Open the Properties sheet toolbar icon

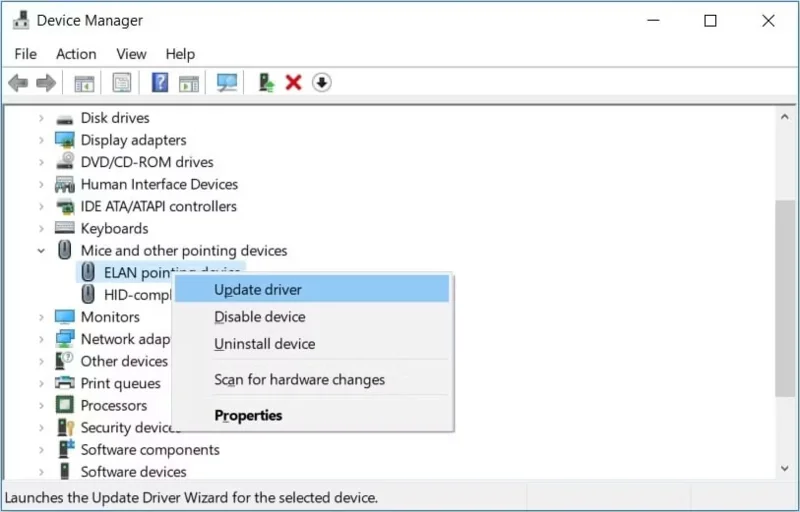[122, 83]
